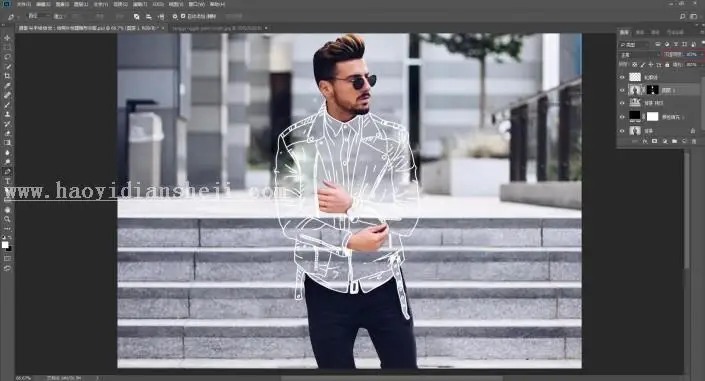Select the black layer mask thumbnail
Image resolution: width=705 pixels, height=381 pixels.
(652, 90)
